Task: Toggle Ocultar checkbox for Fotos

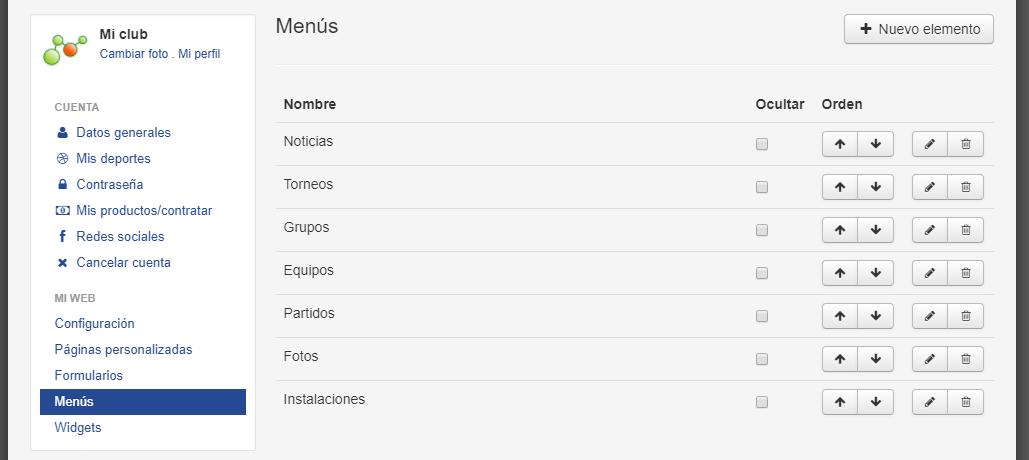Action: [x=762, y=359]
